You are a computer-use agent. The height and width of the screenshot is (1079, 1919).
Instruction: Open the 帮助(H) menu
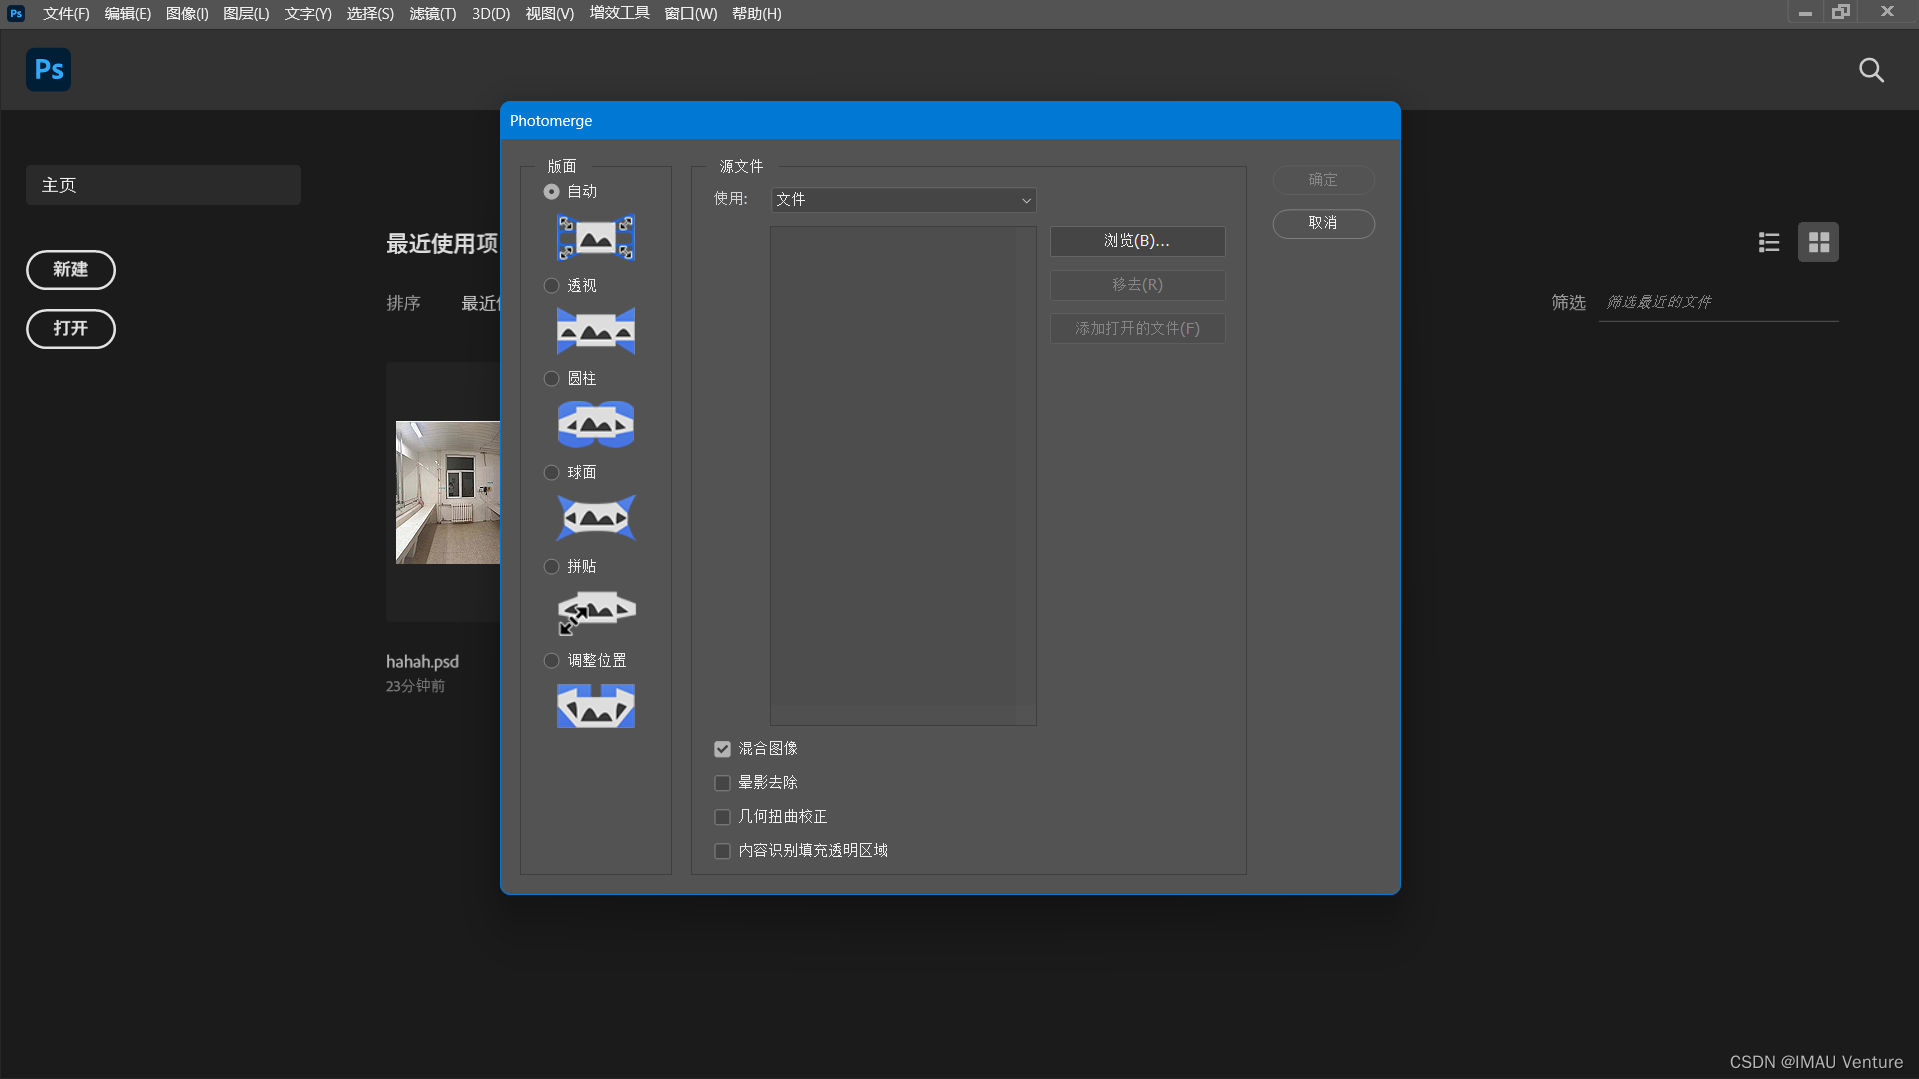(x=757, y=14)
